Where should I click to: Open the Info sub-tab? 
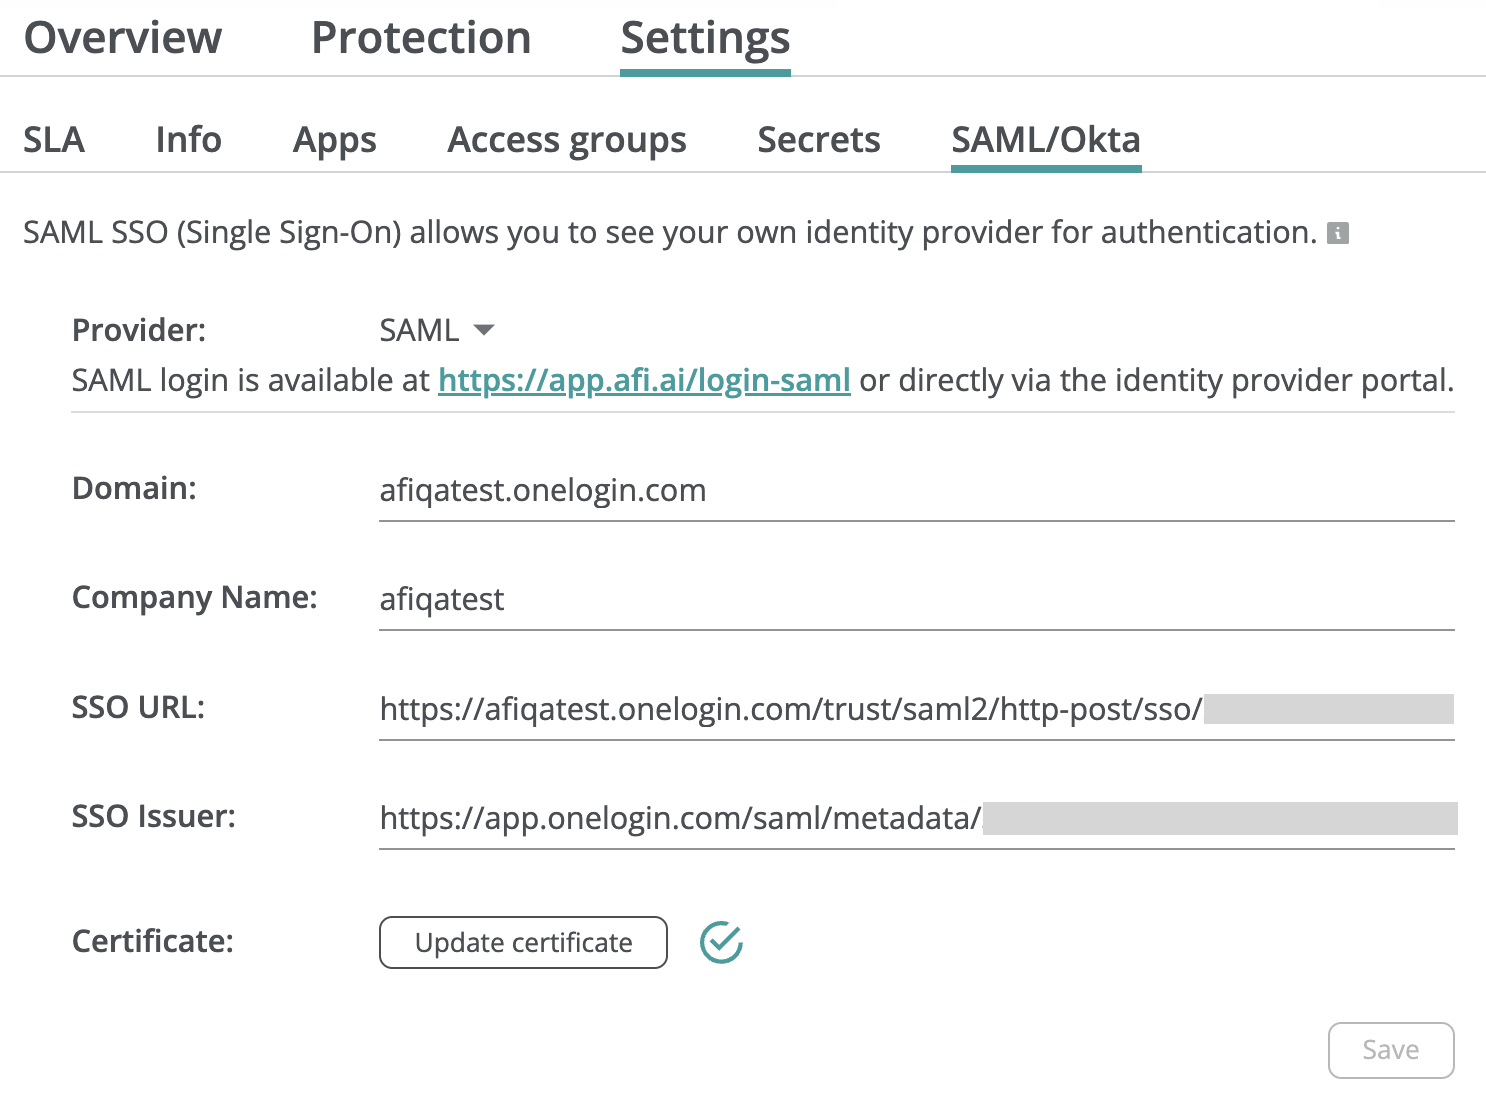point(188,140)
